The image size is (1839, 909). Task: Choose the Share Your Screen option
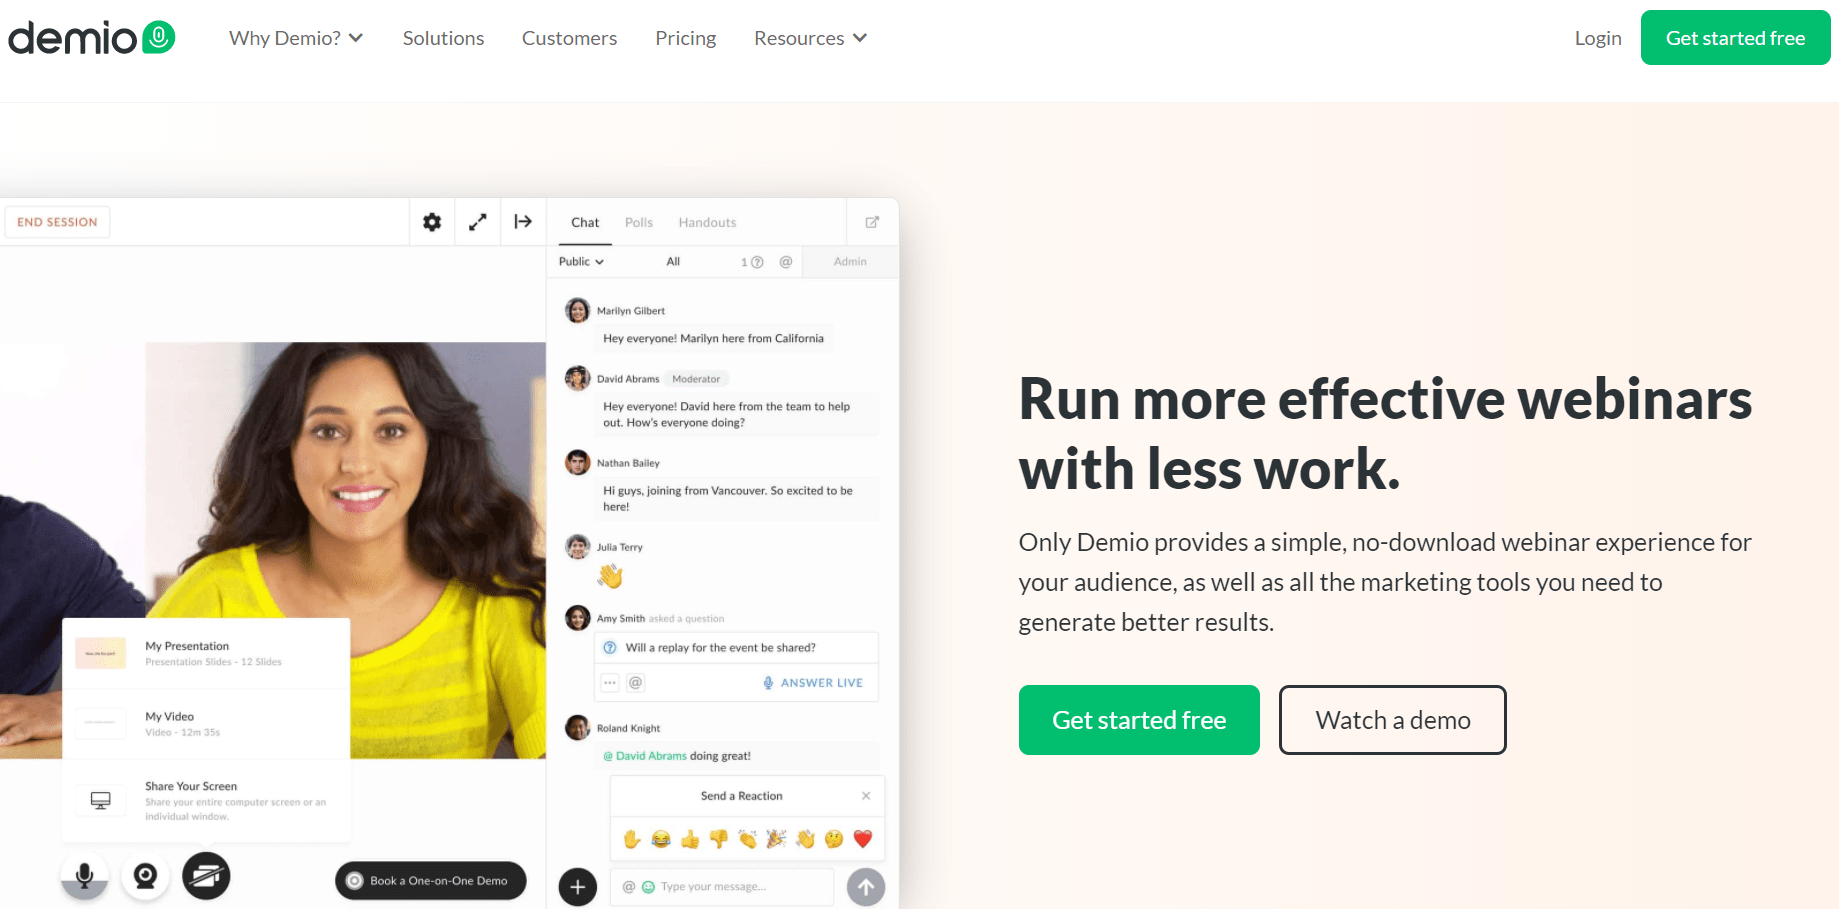coord(206,800)
